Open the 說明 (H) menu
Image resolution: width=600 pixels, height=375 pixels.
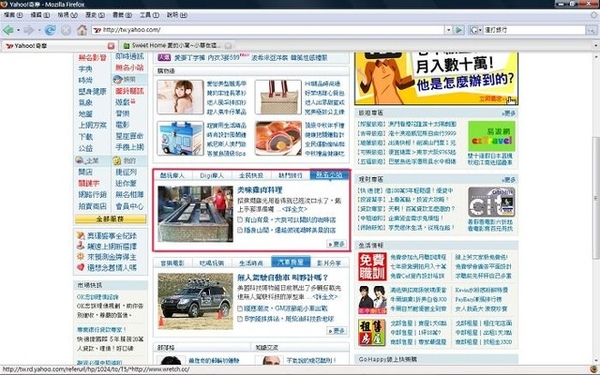[177, 15]
